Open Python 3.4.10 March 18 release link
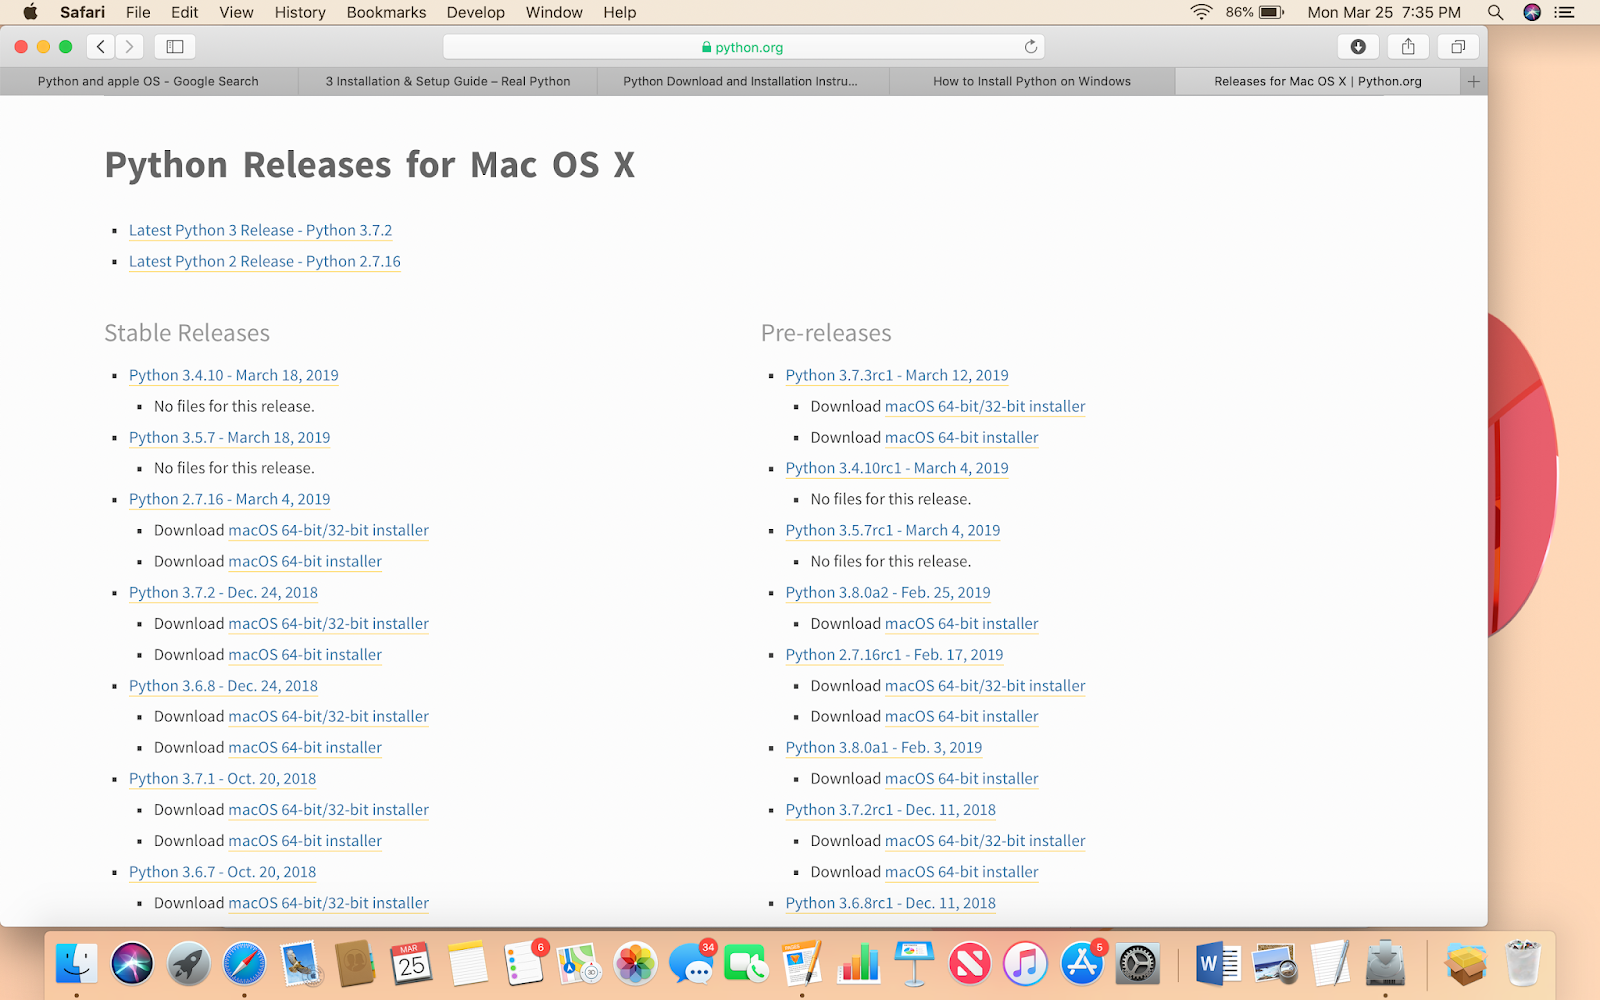 click(234, 375)
